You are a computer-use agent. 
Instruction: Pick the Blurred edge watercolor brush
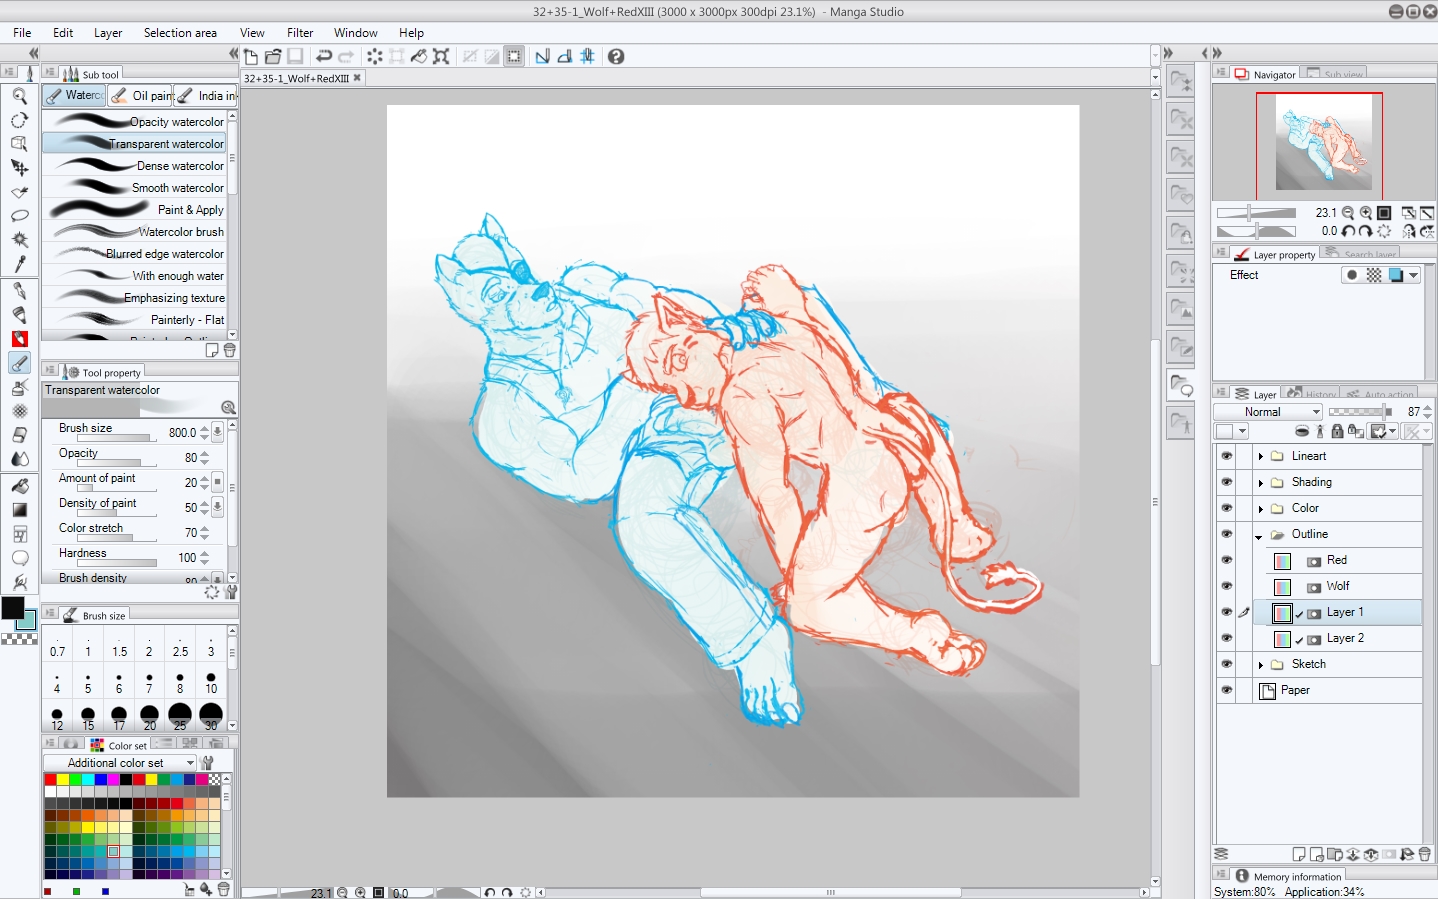click(x=135, y=254)
